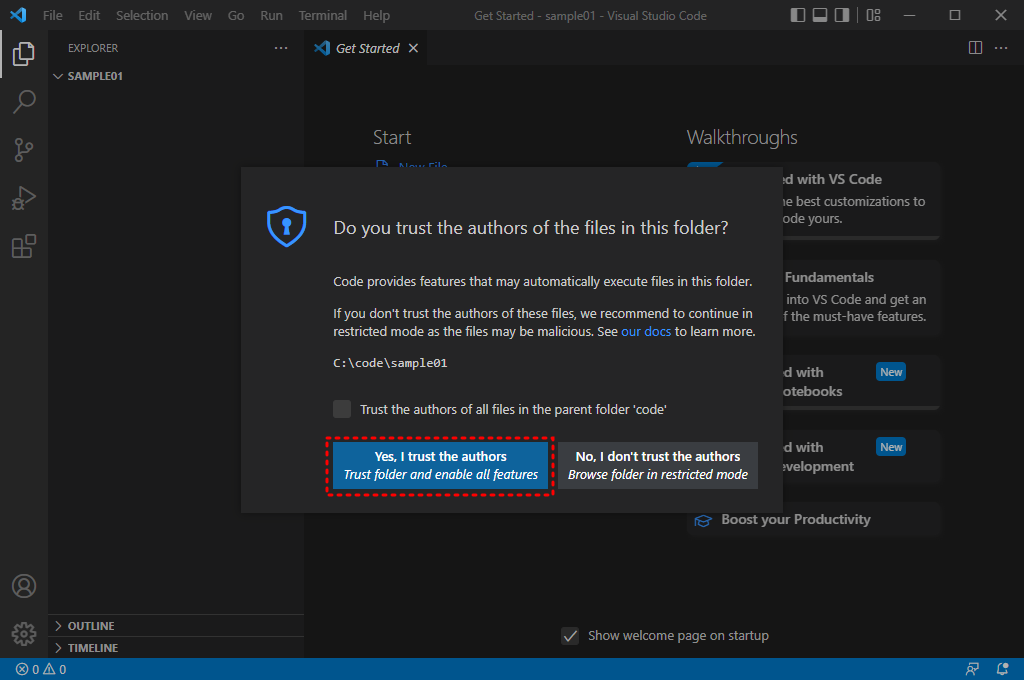Click Yes, I trust the authors
Viewport: 1024px width, 680px height.
tap(441, 466)
